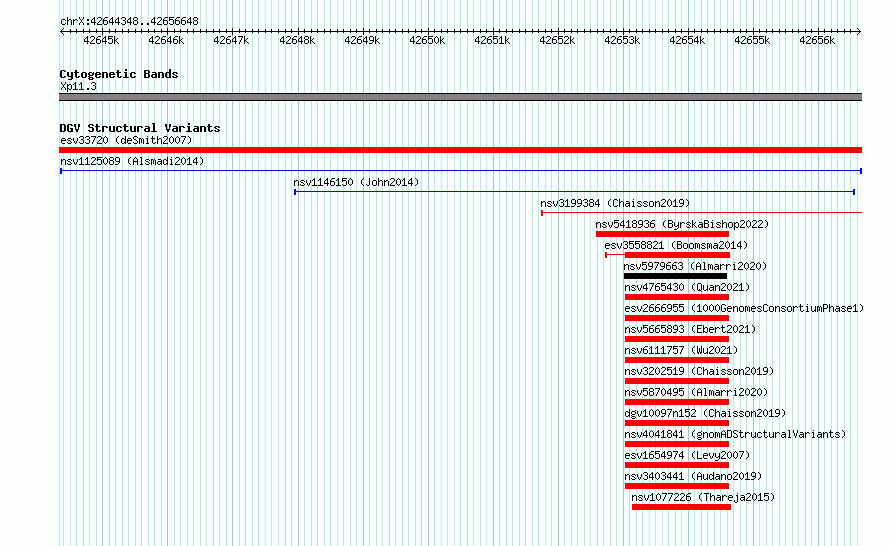
Task: Click the 42646k ruler tick label
Action: 166,40
